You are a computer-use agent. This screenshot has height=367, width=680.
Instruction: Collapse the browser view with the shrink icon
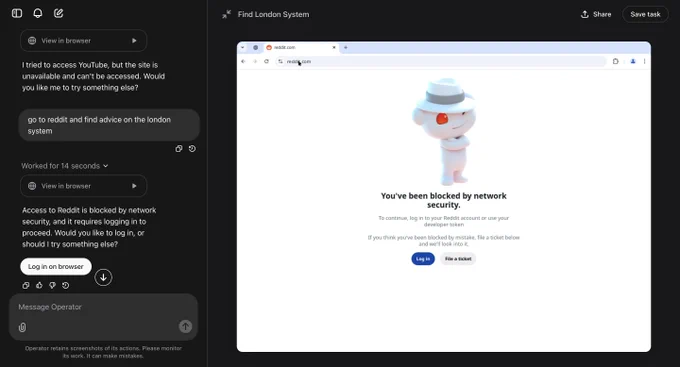226,14
